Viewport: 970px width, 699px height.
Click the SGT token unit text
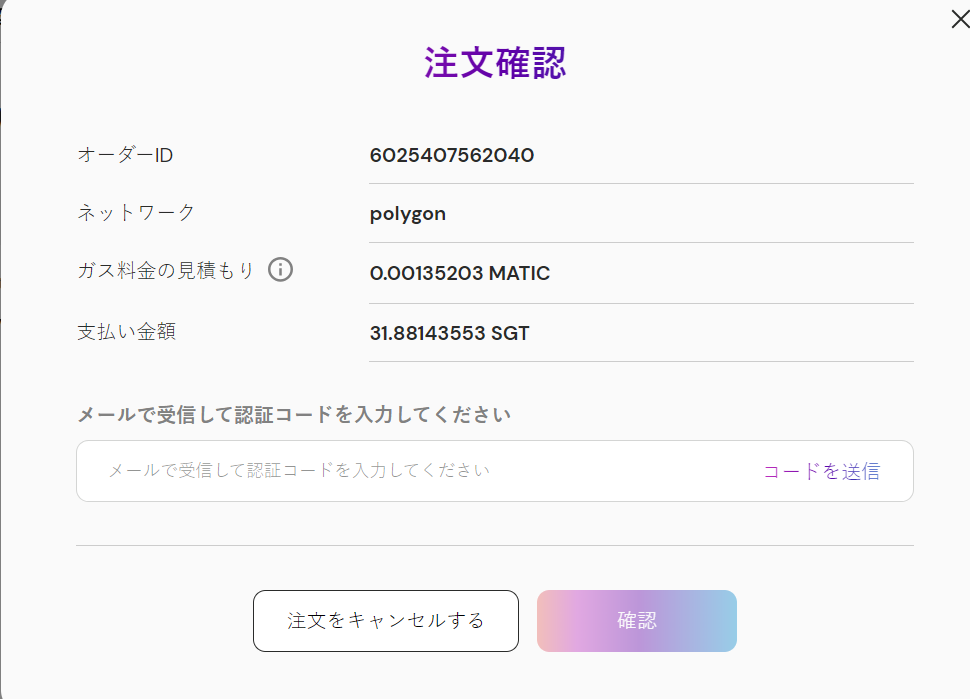click(x=510, y=333)
